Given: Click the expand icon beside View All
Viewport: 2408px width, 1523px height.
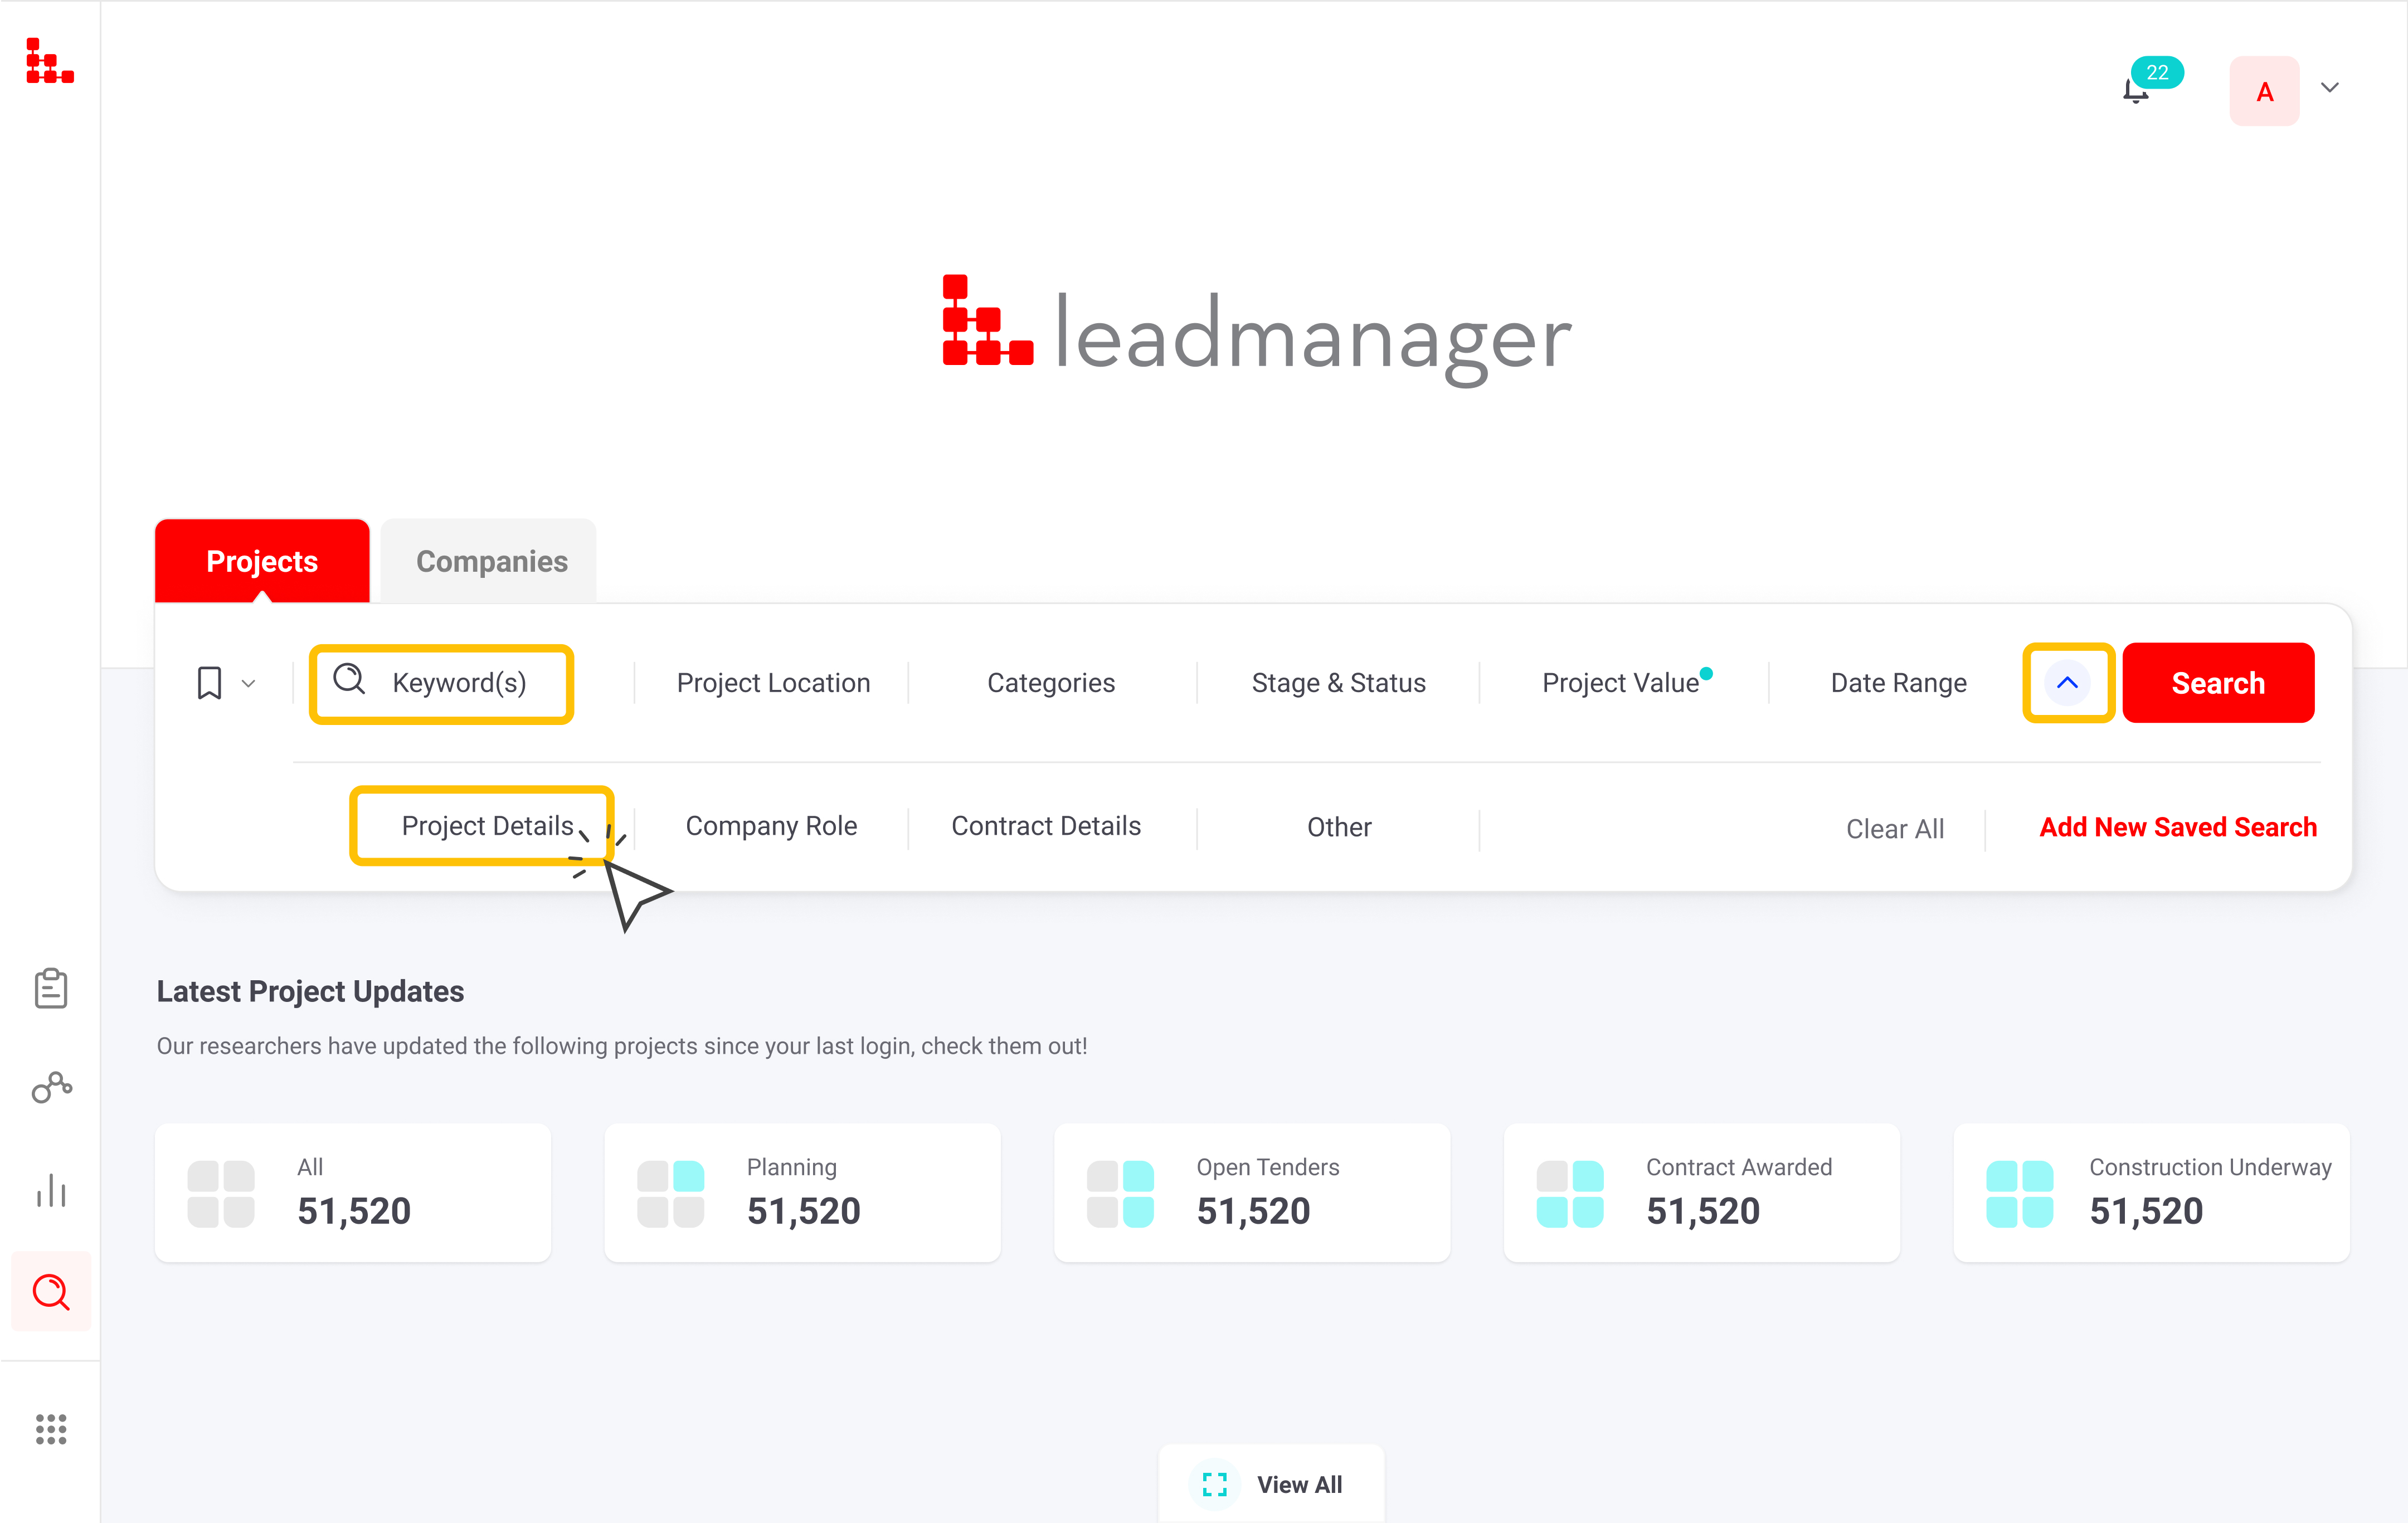Looking at the screenshot, I should coord(1215,1485).
